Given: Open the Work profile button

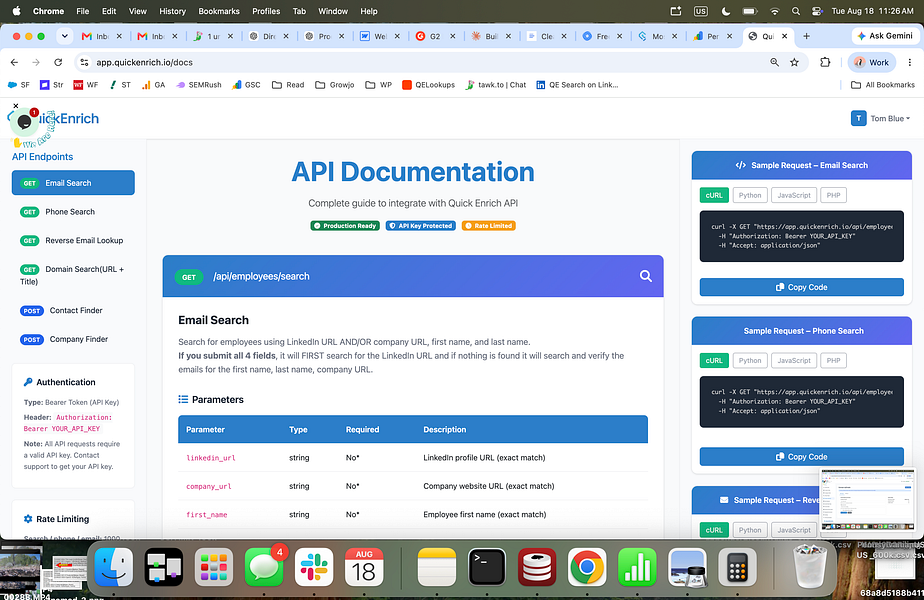Looking at the screenshot, I should pos(872,62).
